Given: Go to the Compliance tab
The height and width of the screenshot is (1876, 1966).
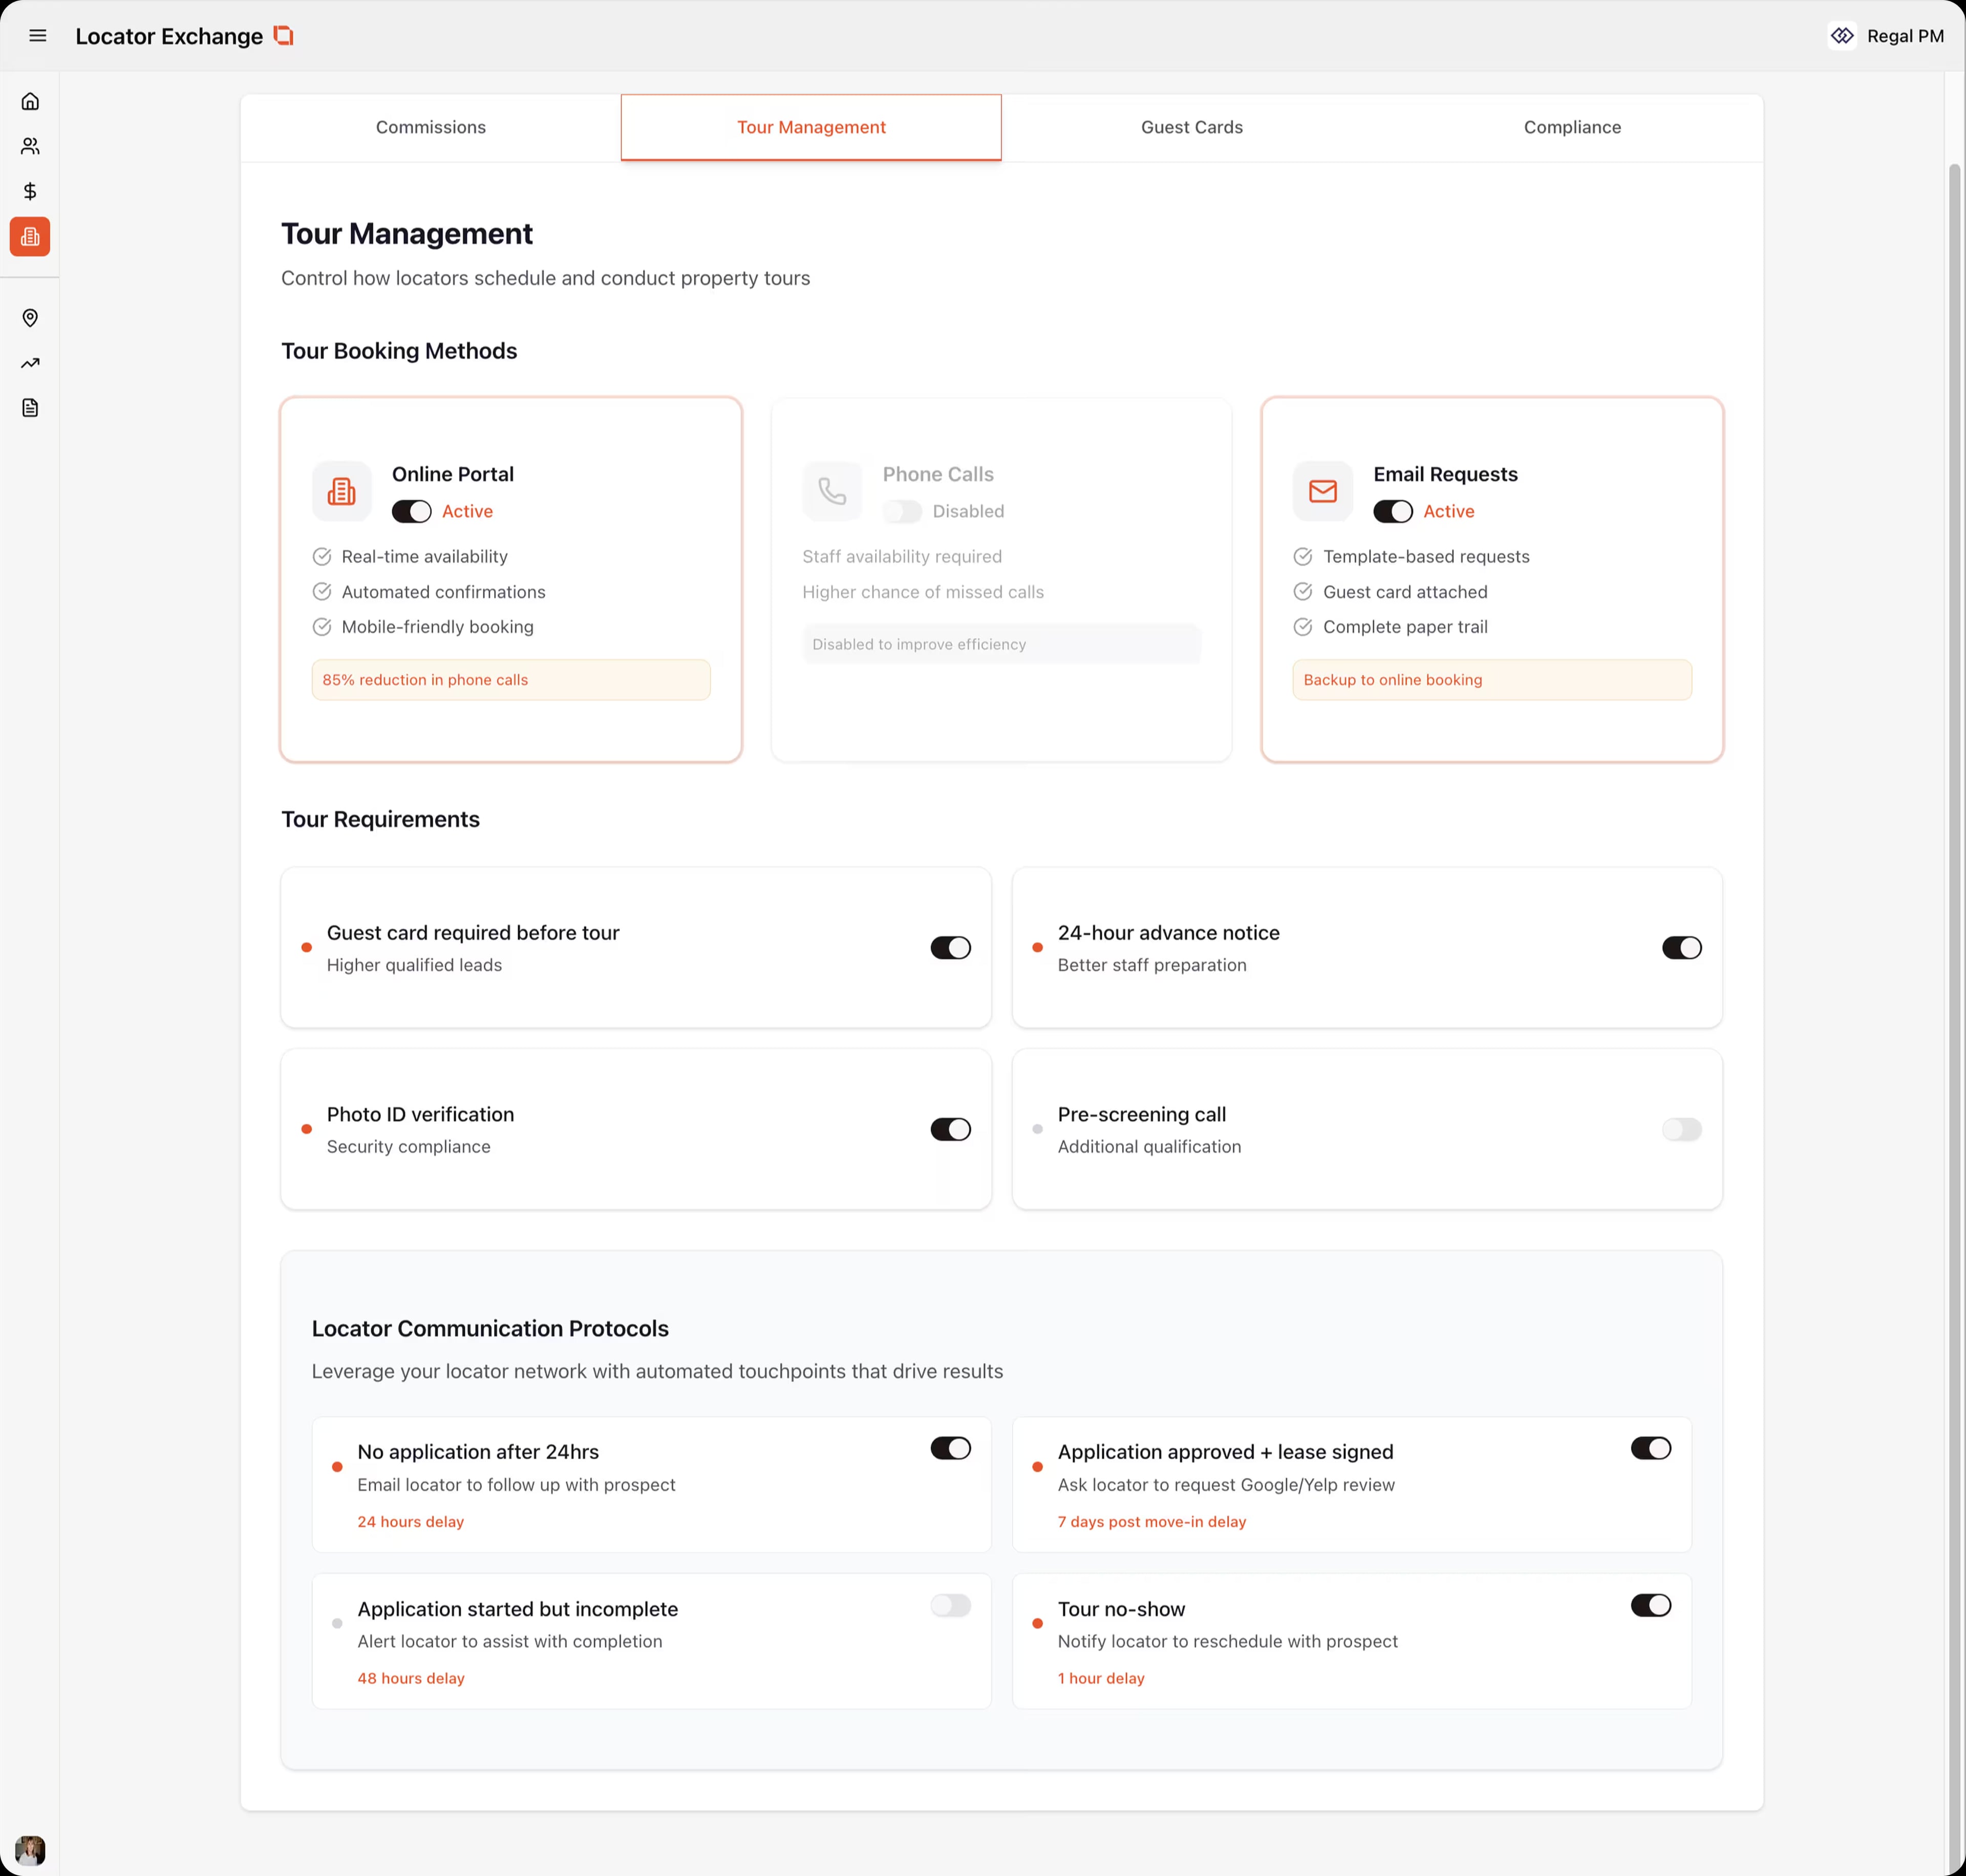Looking at the screenshot, I should coord(1571,127).
